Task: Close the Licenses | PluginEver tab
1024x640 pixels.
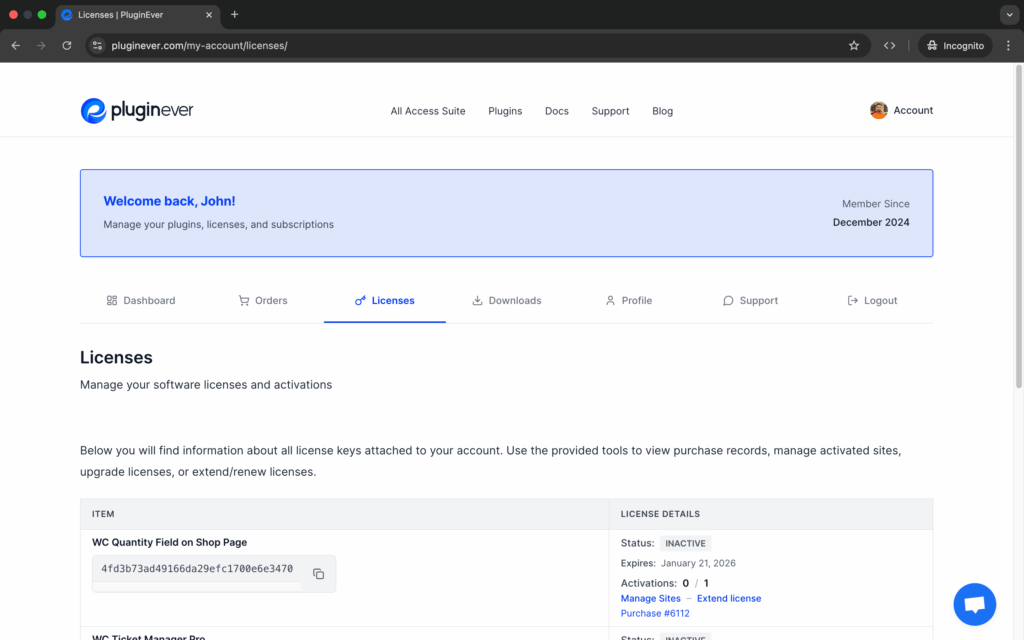Action: click(x=209, y=15)
